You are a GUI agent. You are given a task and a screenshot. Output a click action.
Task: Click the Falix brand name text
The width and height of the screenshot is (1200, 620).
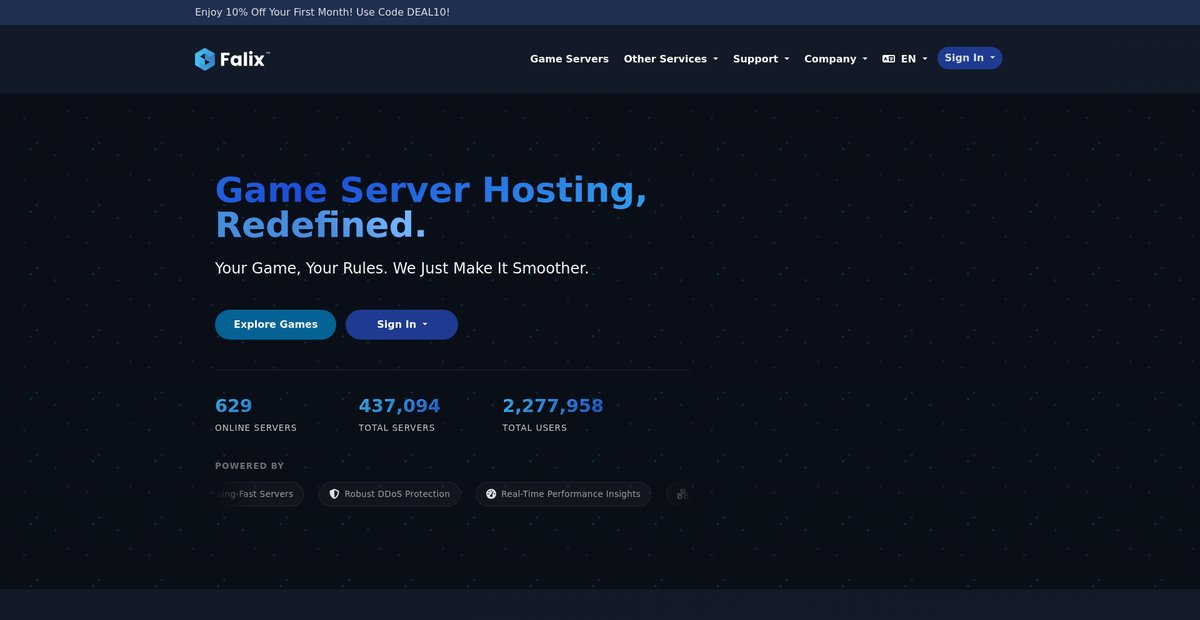[244, 59]
